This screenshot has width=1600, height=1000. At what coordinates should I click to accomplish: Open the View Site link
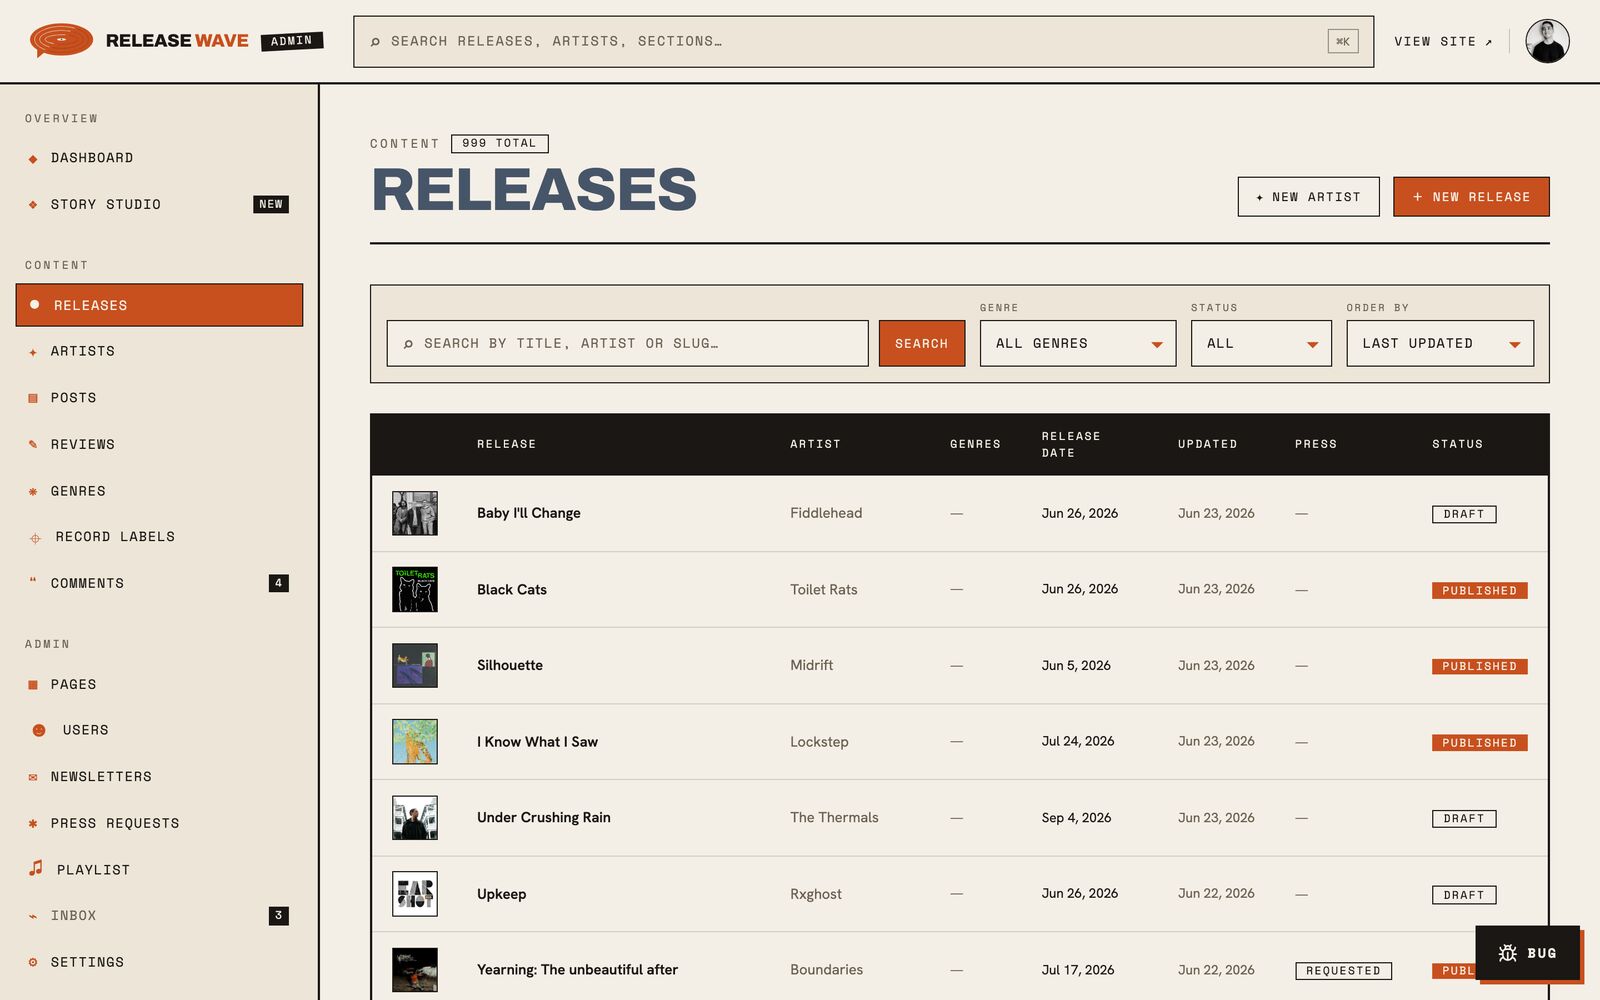1443,42
